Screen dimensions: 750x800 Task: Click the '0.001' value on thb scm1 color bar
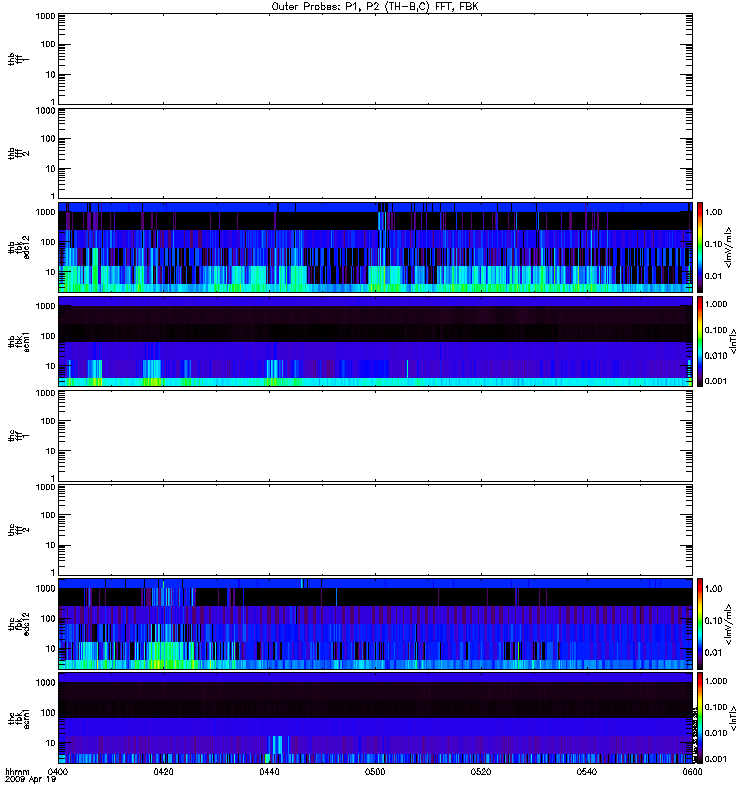(x=716, y=381)
